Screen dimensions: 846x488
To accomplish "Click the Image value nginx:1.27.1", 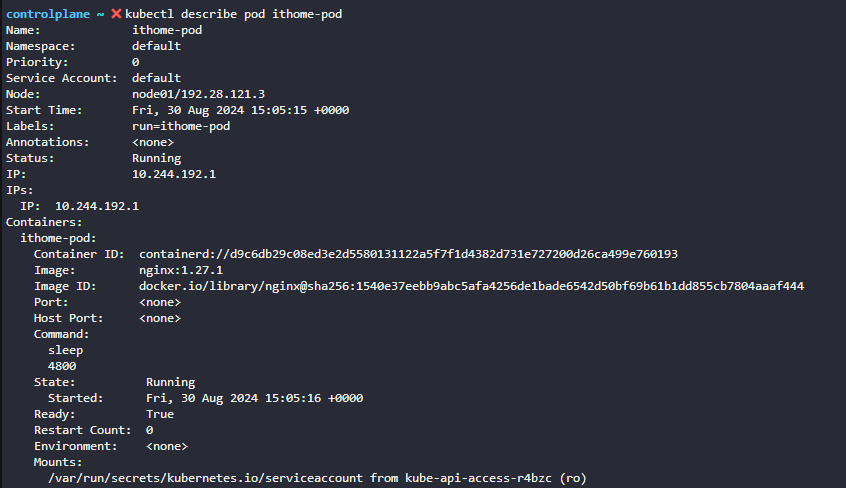I will tap(181, 270).
